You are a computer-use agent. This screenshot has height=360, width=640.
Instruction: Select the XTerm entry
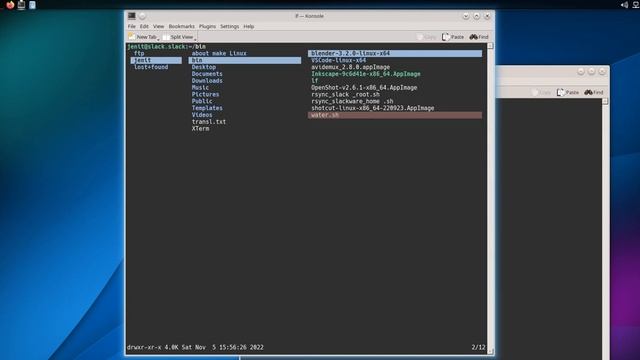pos(200,129)
